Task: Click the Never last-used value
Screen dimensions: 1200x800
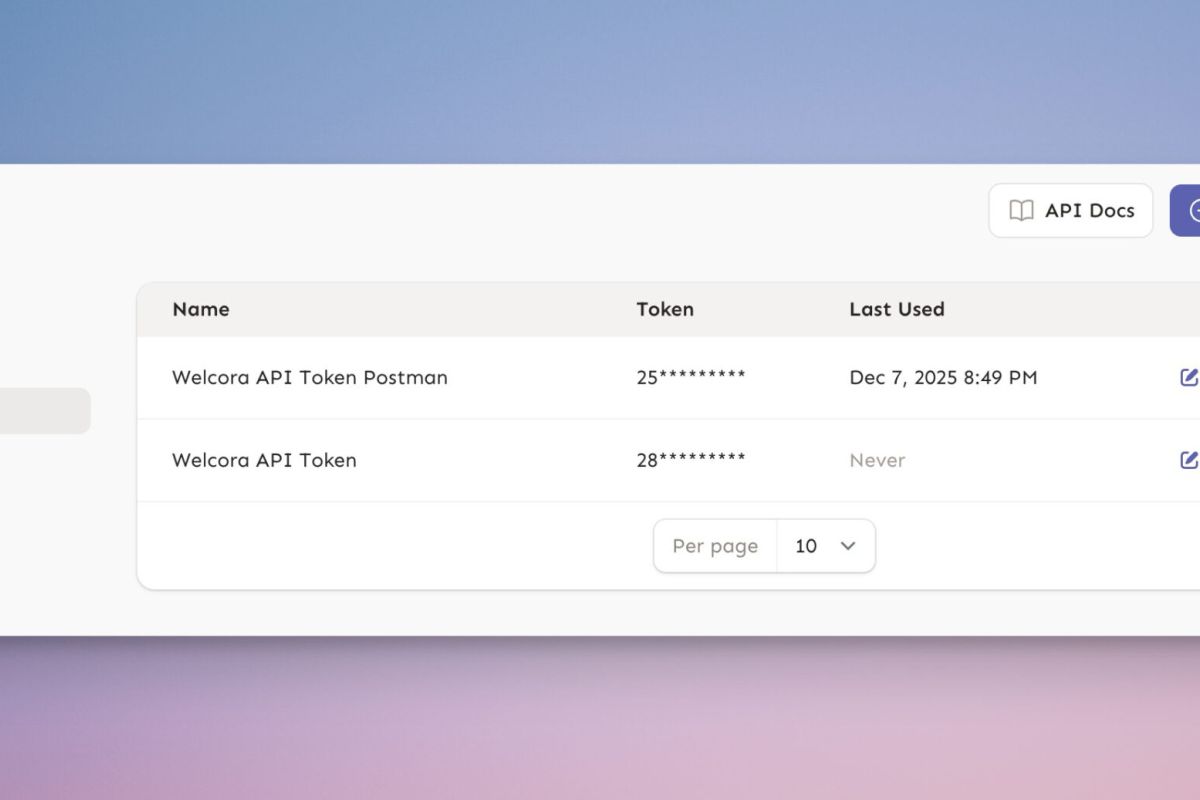Action: [877, 460]
